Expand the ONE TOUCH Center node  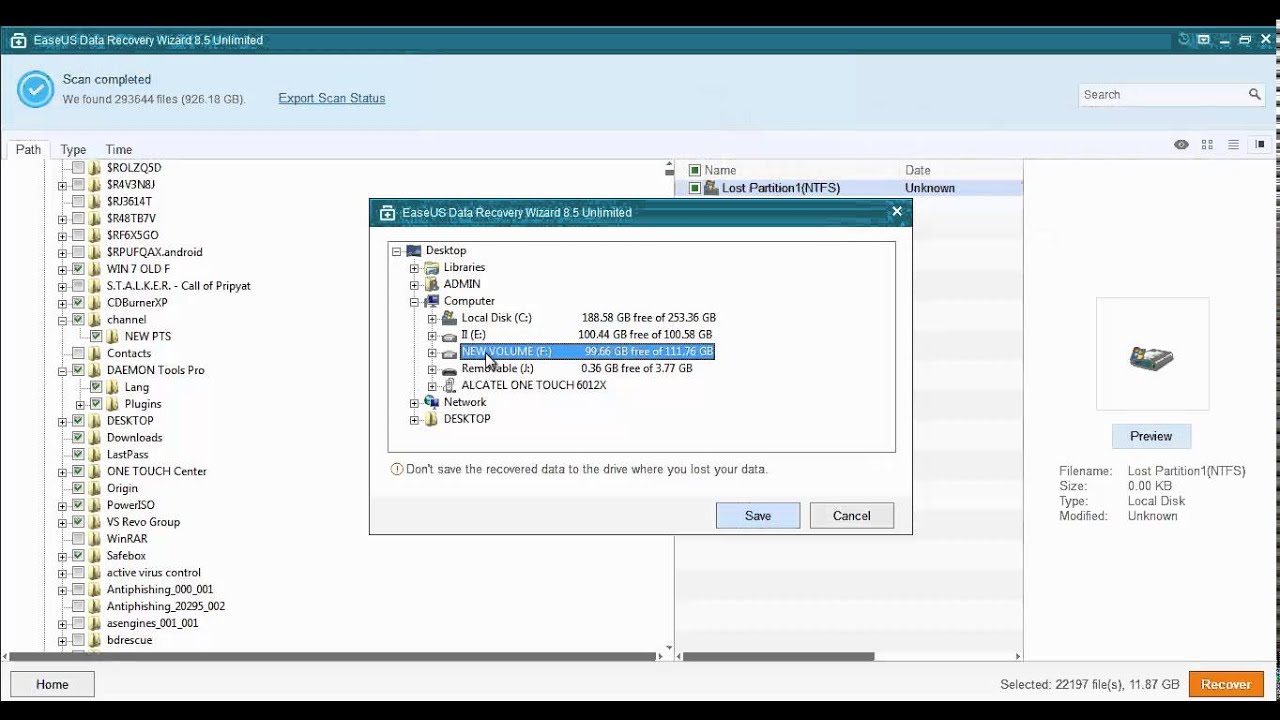(62, 471)
